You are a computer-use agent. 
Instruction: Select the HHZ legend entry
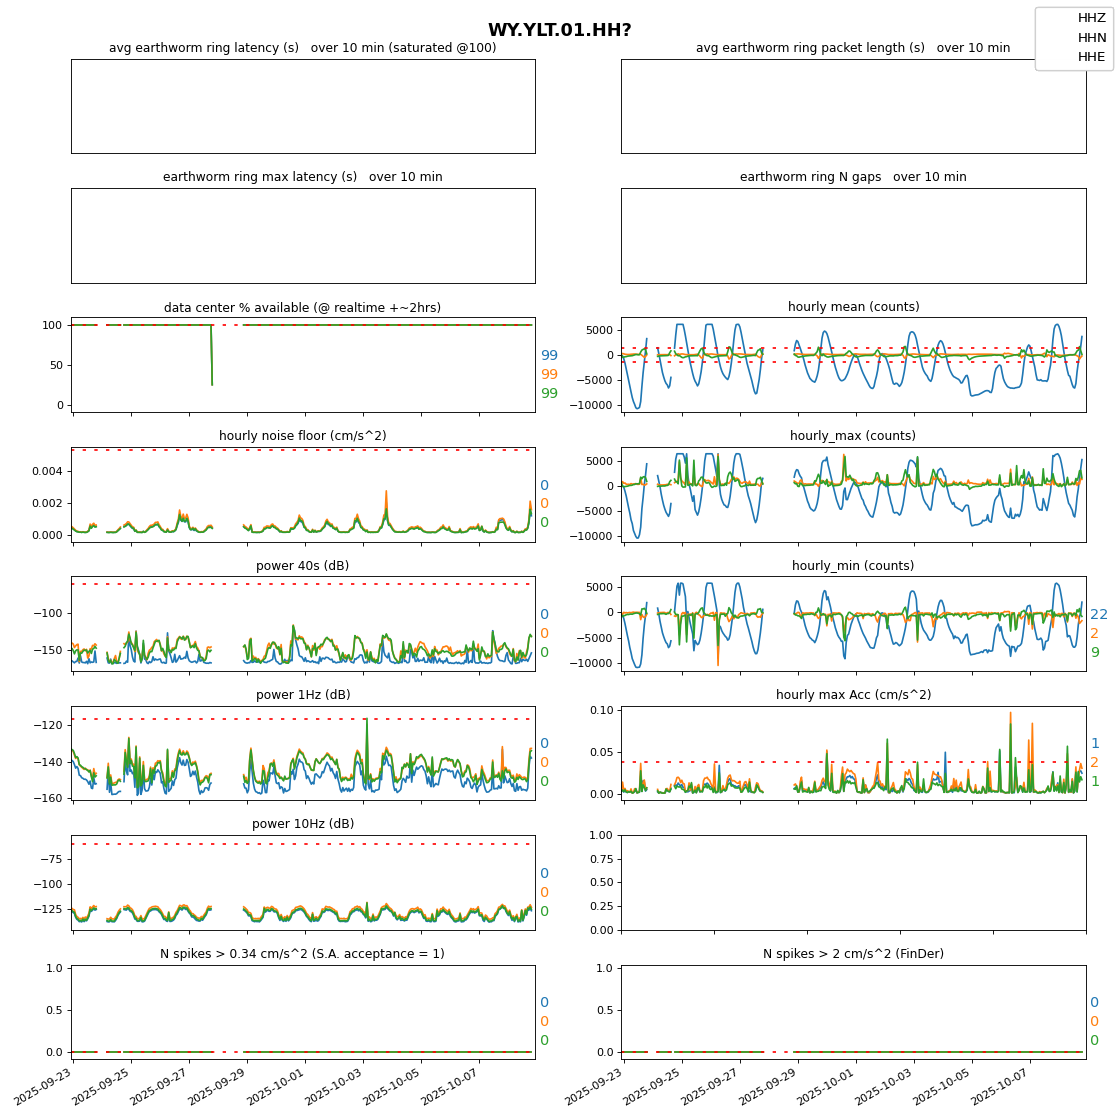(1090, 18)
